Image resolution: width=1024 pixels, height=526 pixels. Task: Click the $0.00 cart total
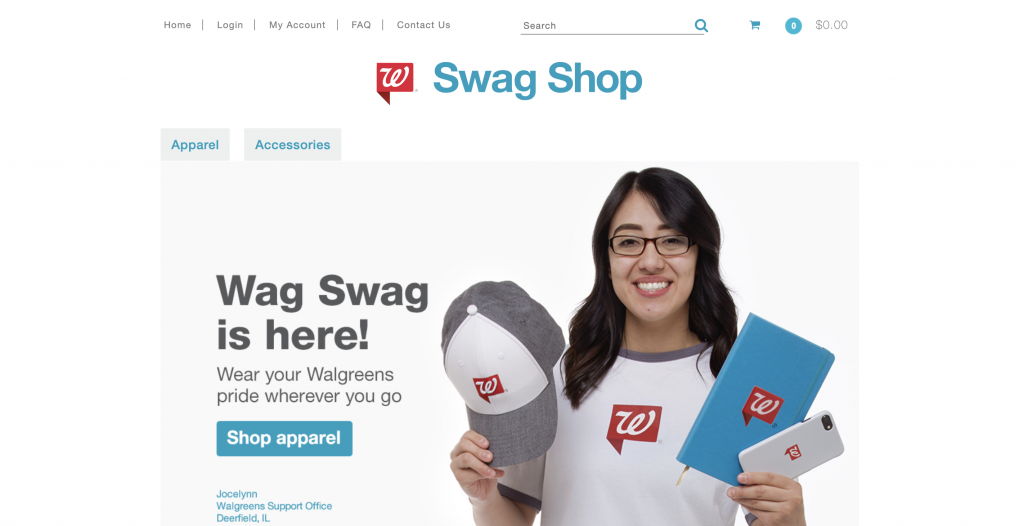(x=831, y=25)
